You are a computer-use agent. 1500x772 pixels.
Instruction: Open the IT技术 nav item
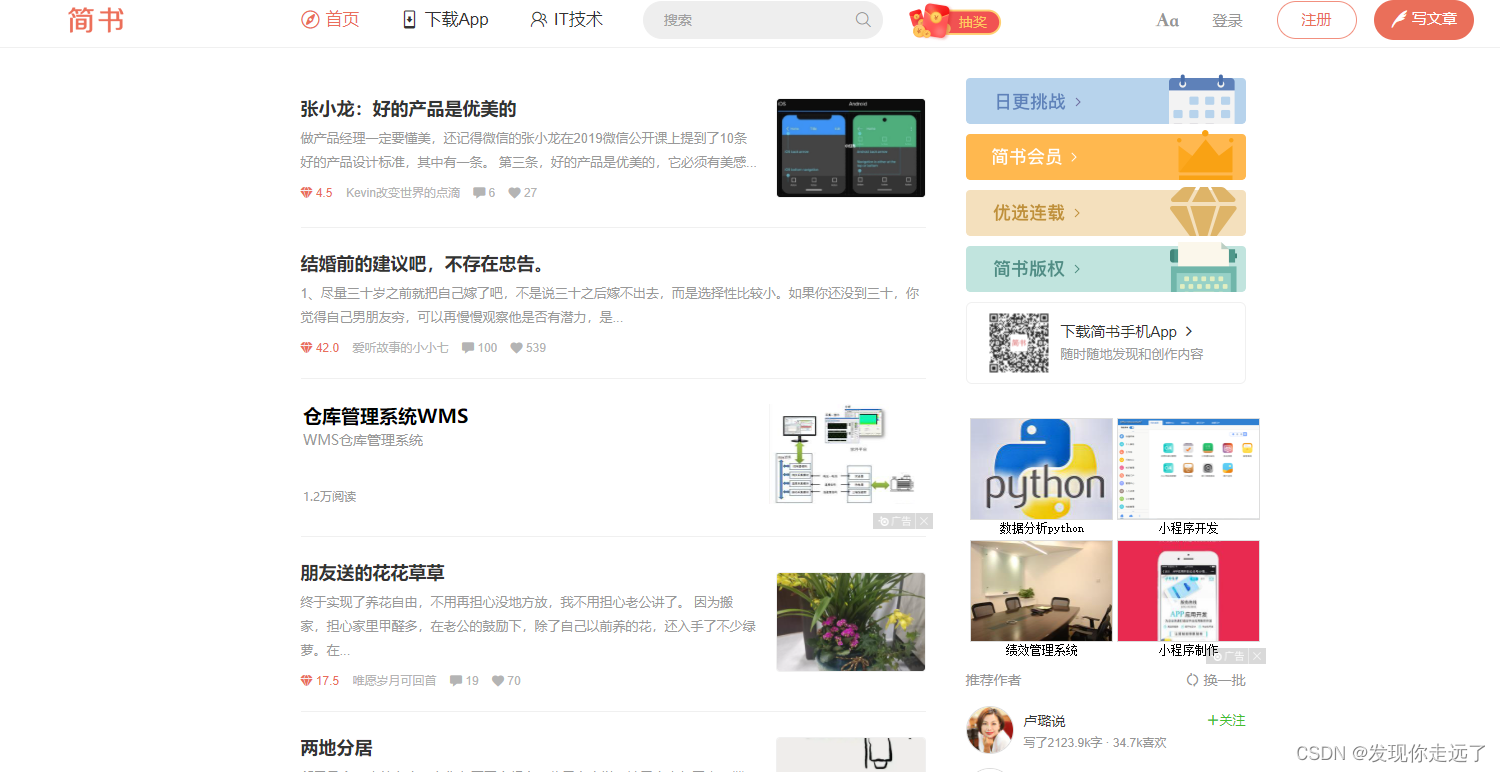(567, 19)
